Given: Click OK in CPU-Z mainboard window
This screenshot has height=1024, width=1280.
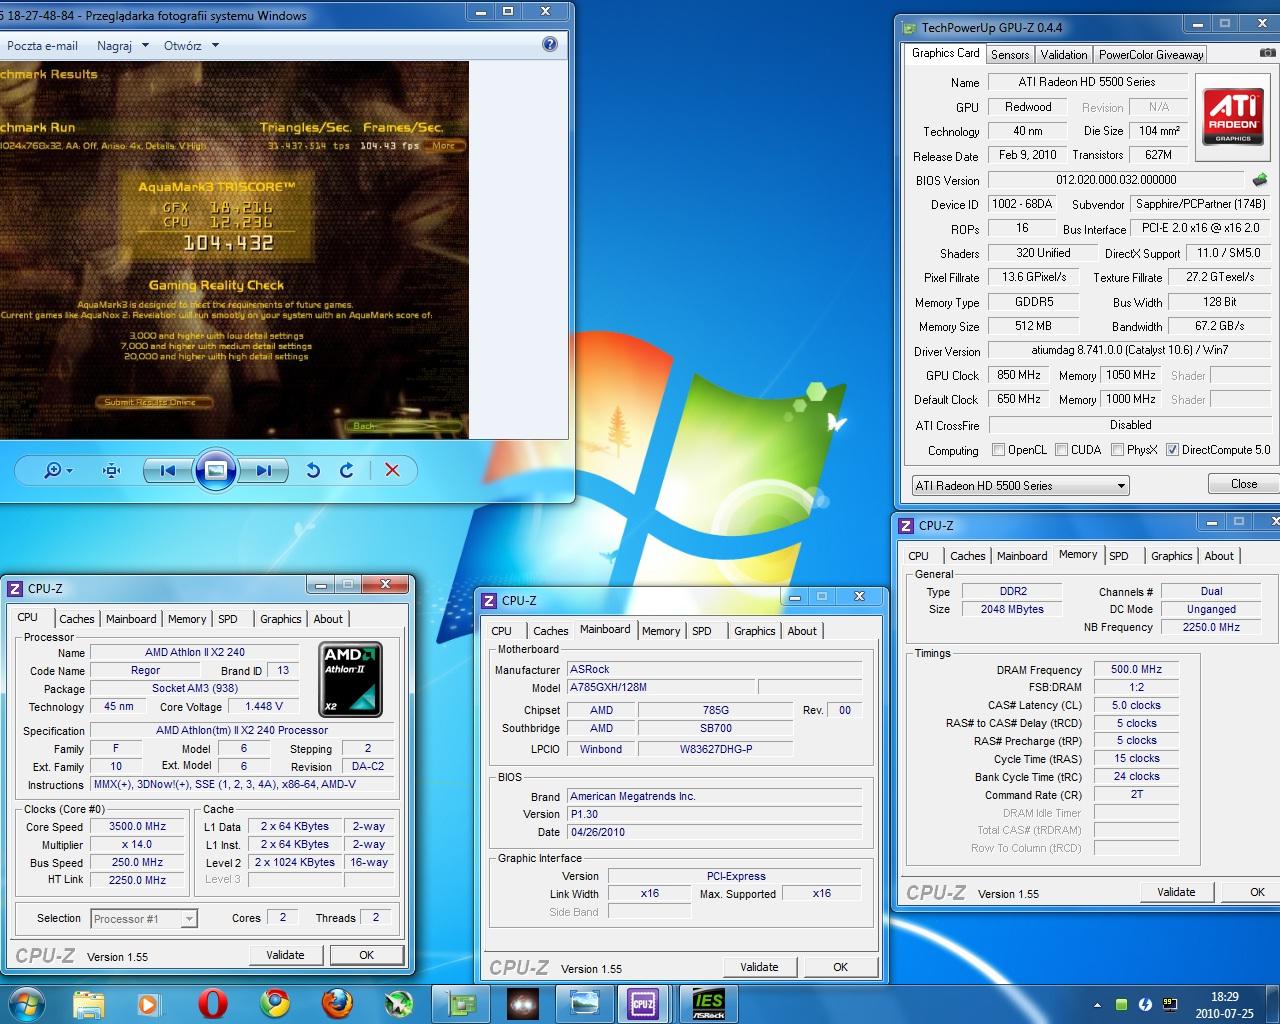Looking at the screenshot, I should click(x=840, y=967).
